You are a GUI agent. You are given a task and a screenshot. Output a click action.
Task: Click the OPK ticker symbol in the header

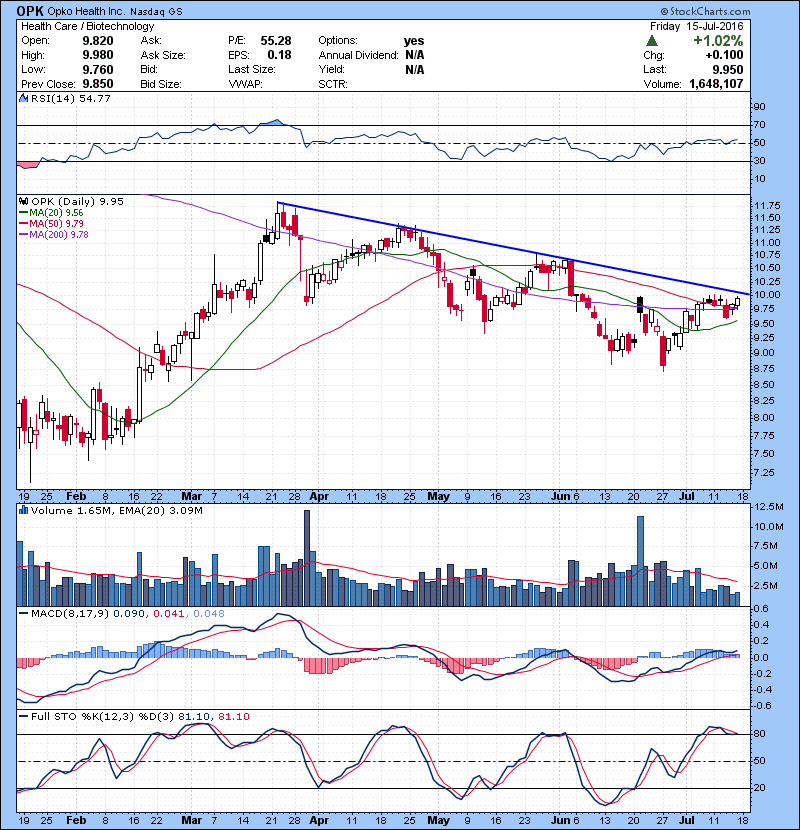tap(31, 11)
